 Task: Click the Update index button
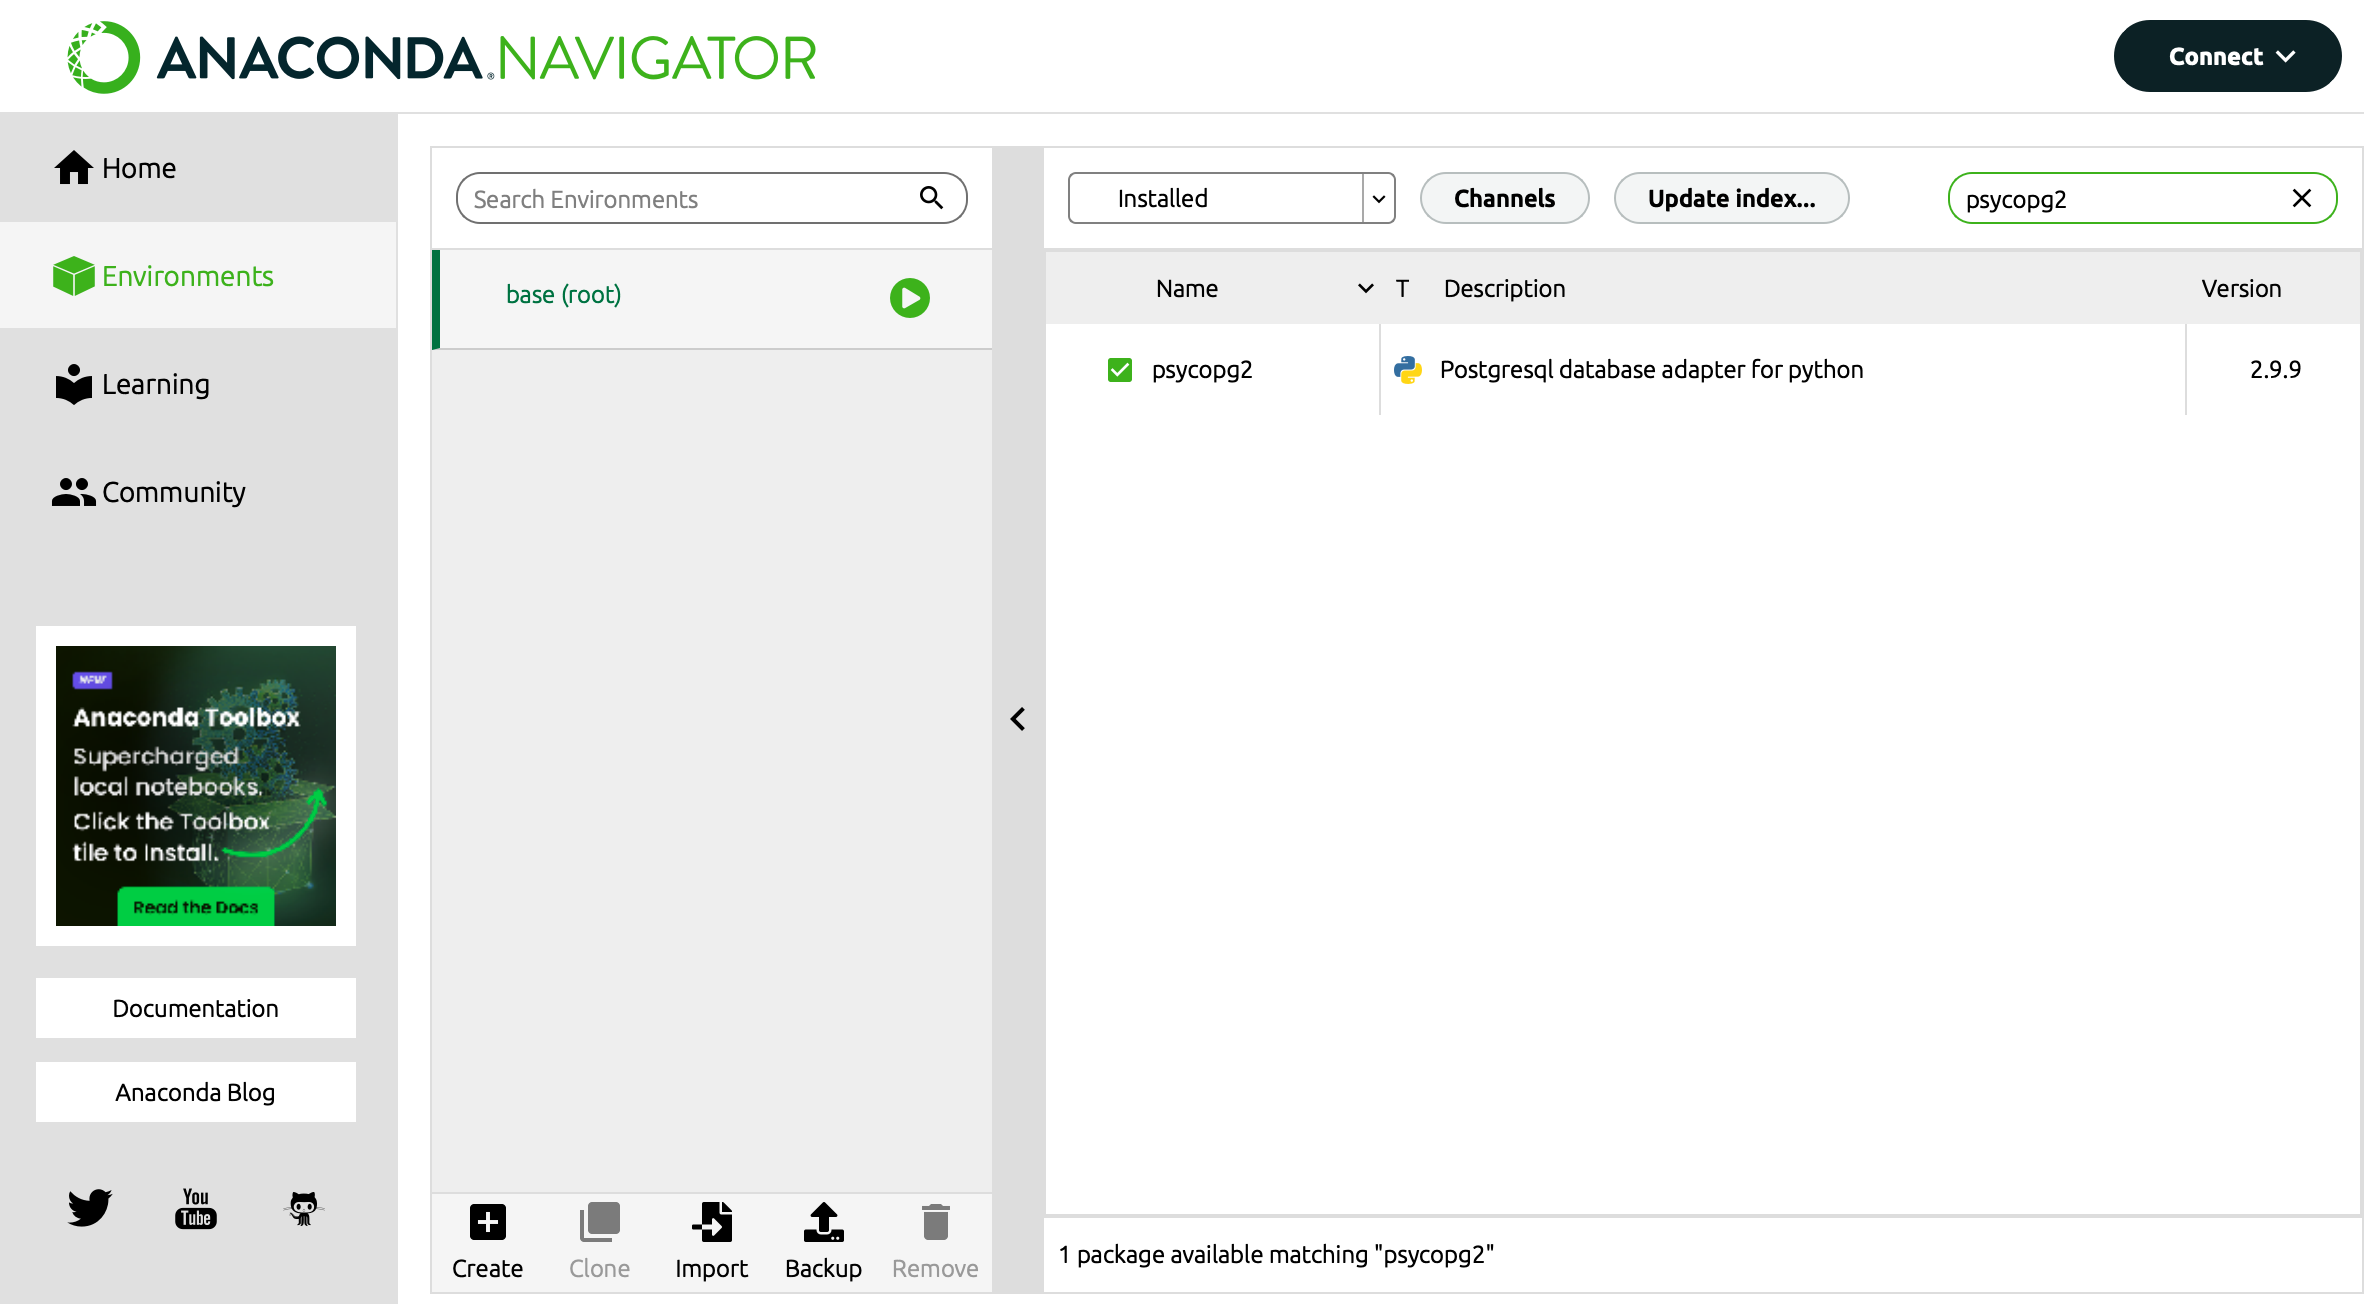1733,198
